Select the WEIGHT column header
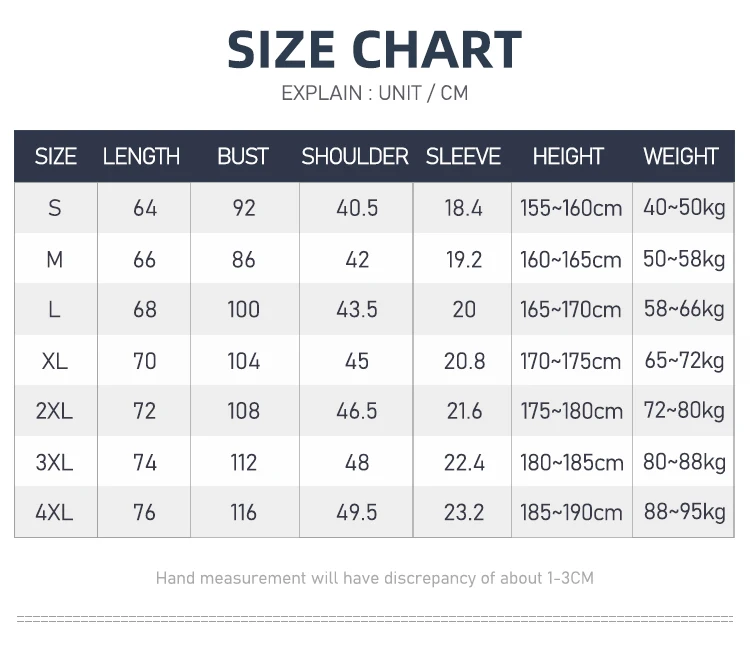 [x=681, y=157]
